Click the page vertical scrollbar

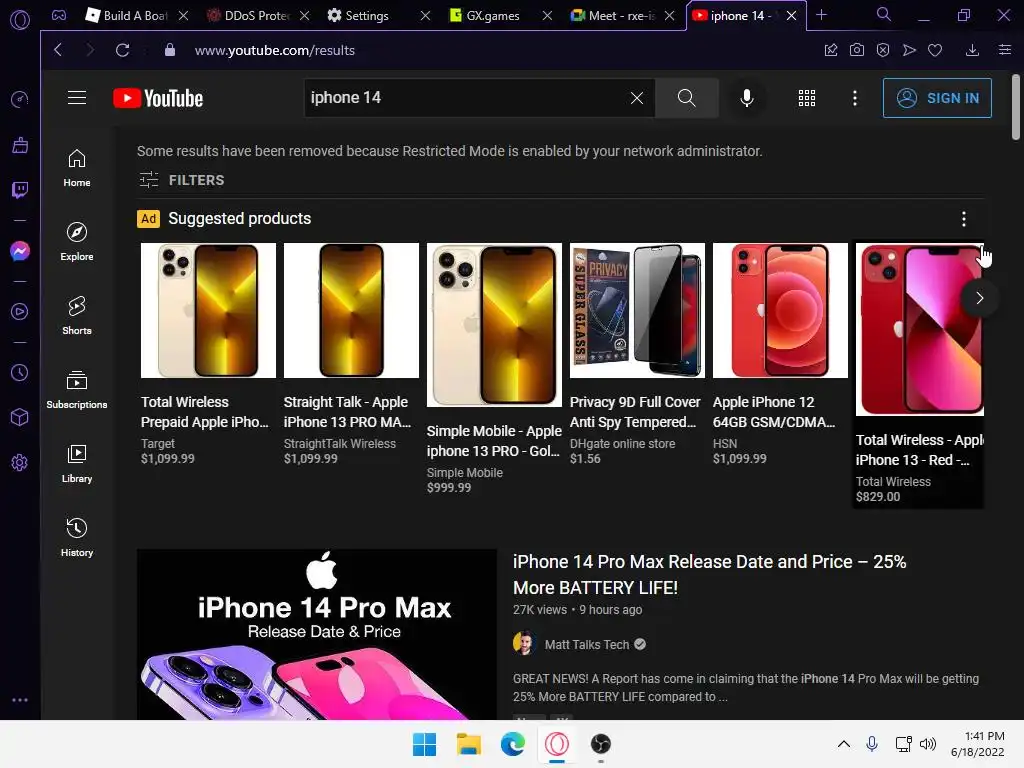pos(1016,106)
